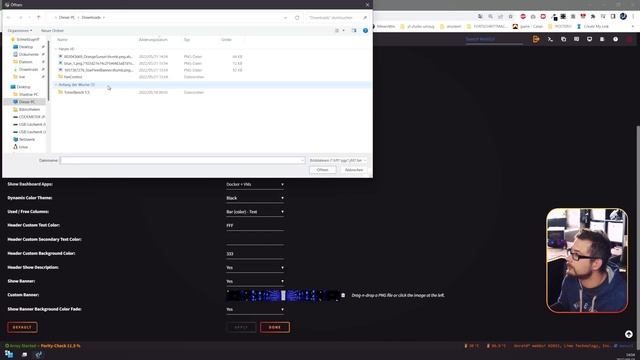
Task: Select Schnellzugriff in navigation pane
Action: (x=25, y=40)
